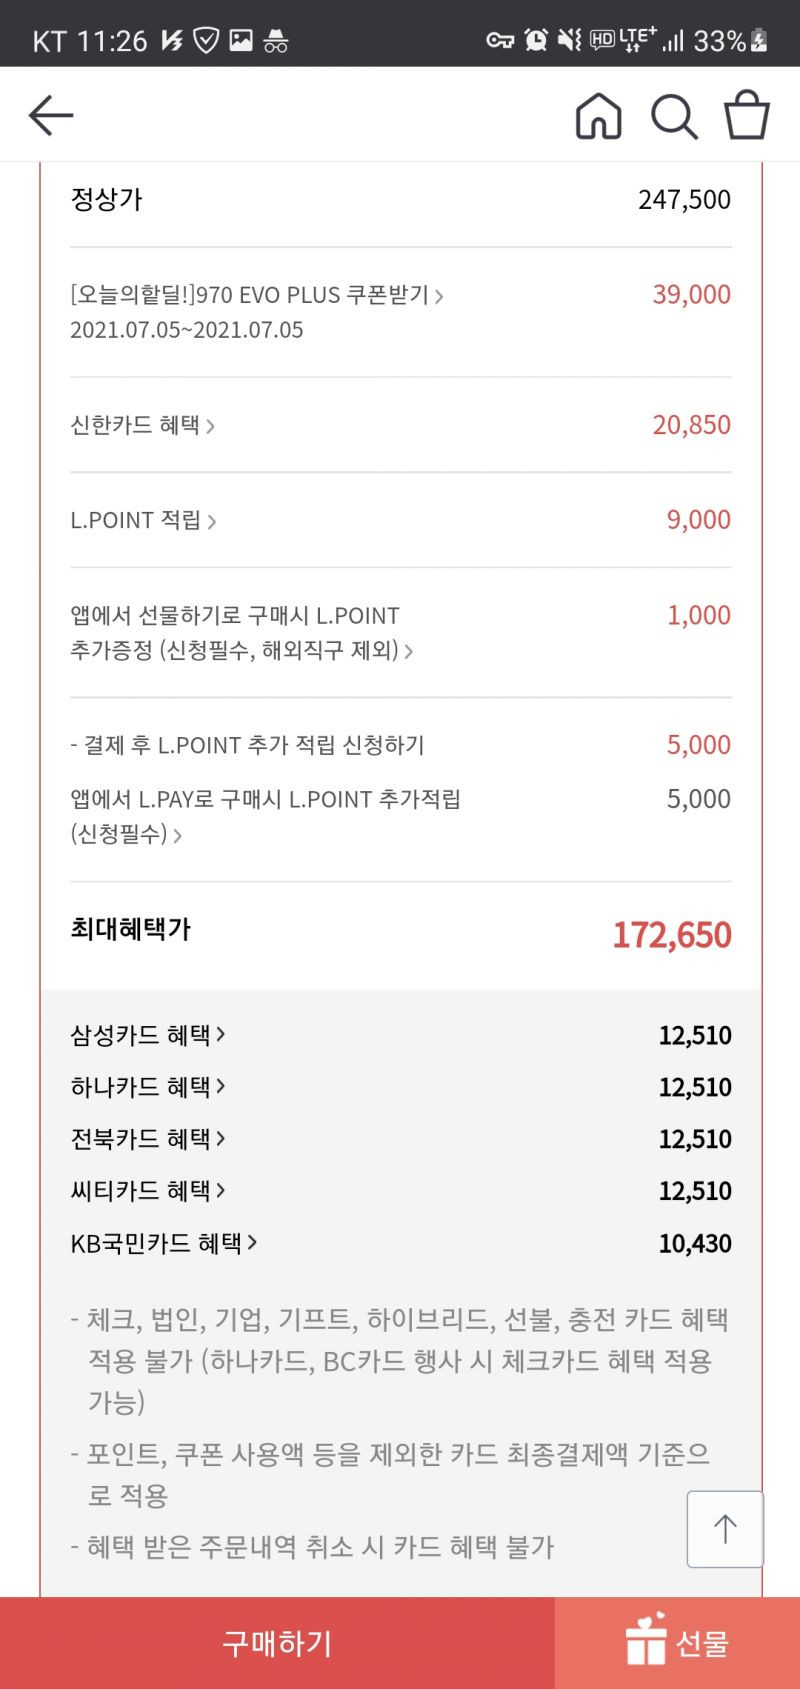Expand L.POINT 적립 details
Viewport: 800px width, 1689px height.
coord(143,520)
